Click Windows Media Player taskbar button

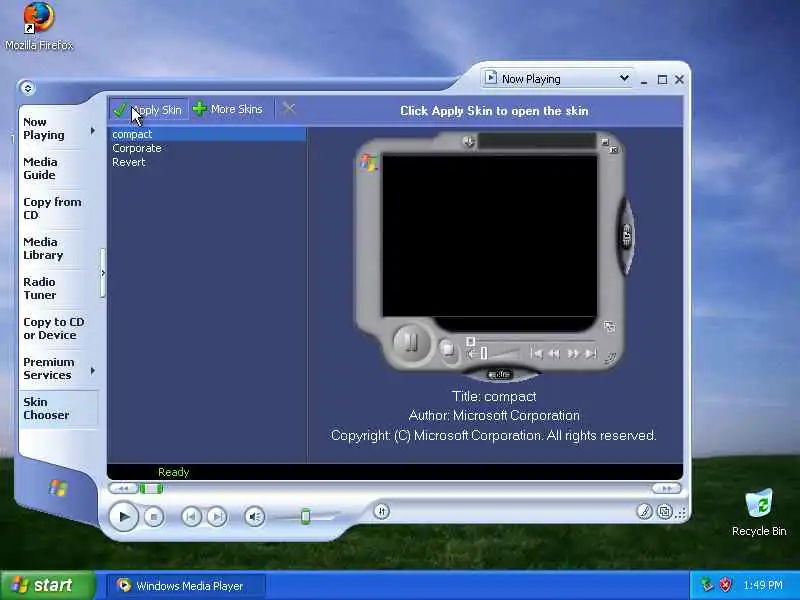[x=186, y=585]
